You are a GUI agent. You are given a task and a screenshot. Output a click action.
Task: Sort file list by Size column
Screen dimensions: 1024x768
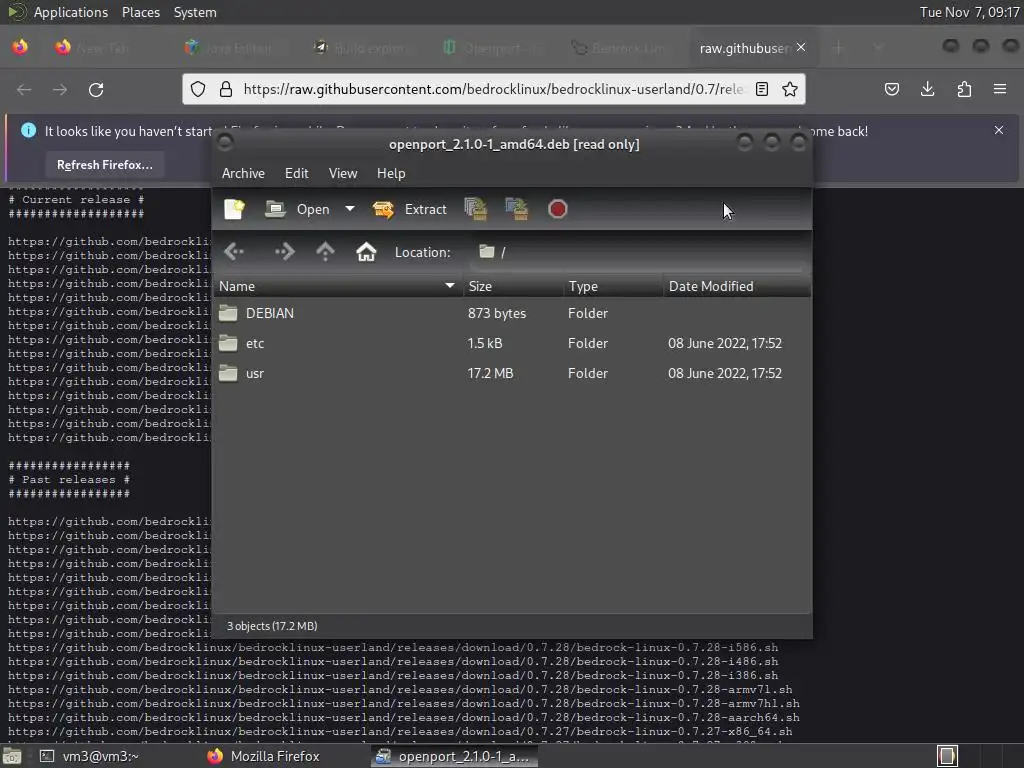pos(513,286)
